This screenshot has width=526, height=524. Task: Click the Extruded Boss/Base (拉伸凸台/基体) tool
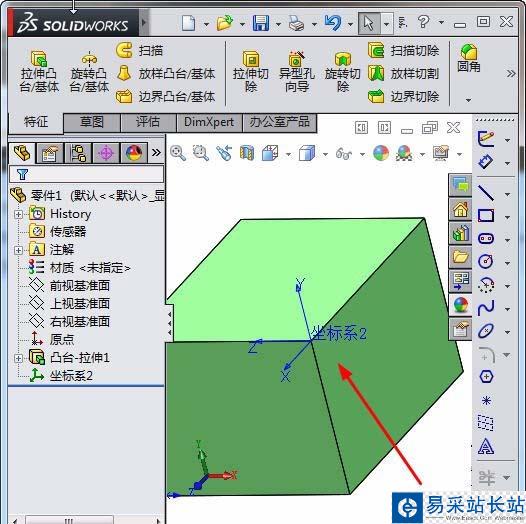[39, 71]
